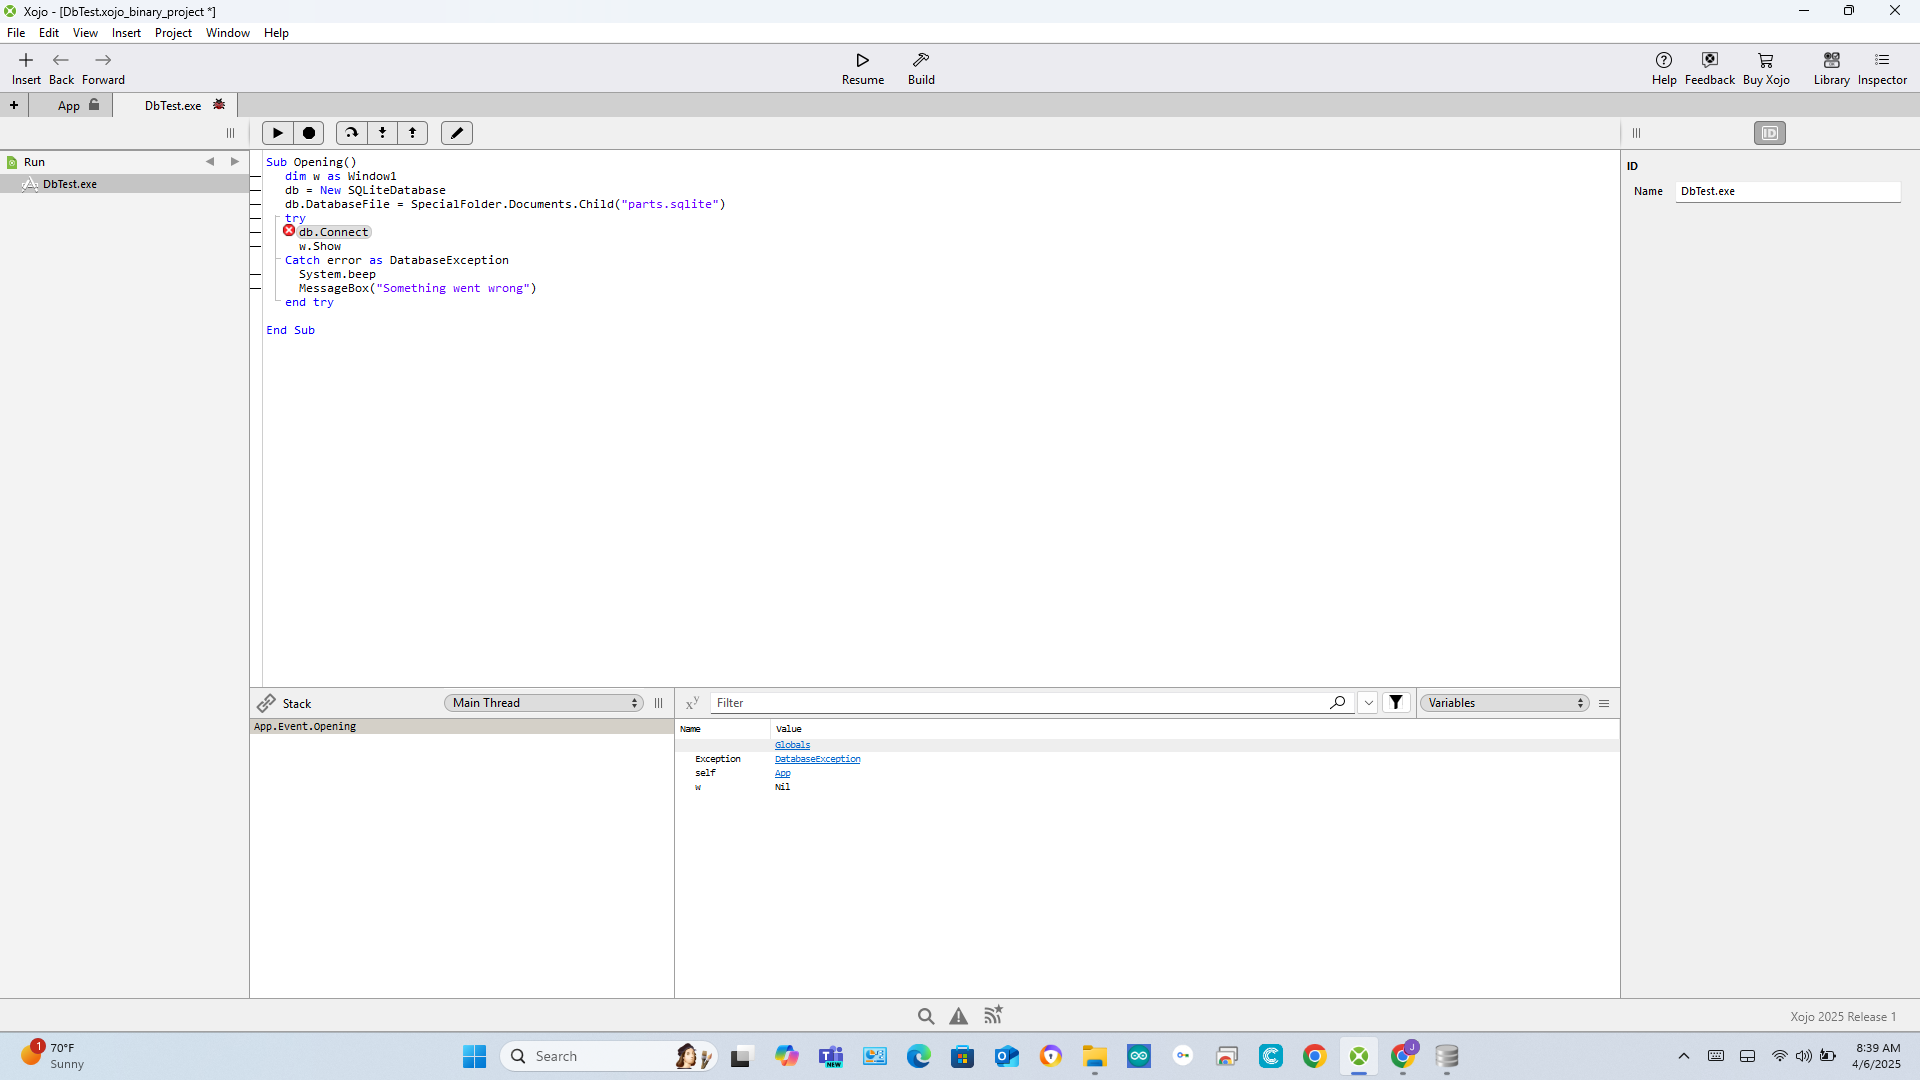Click the Run header in navigator
The height and width of the screenshot is (1080, 1920).
(34, 162)
